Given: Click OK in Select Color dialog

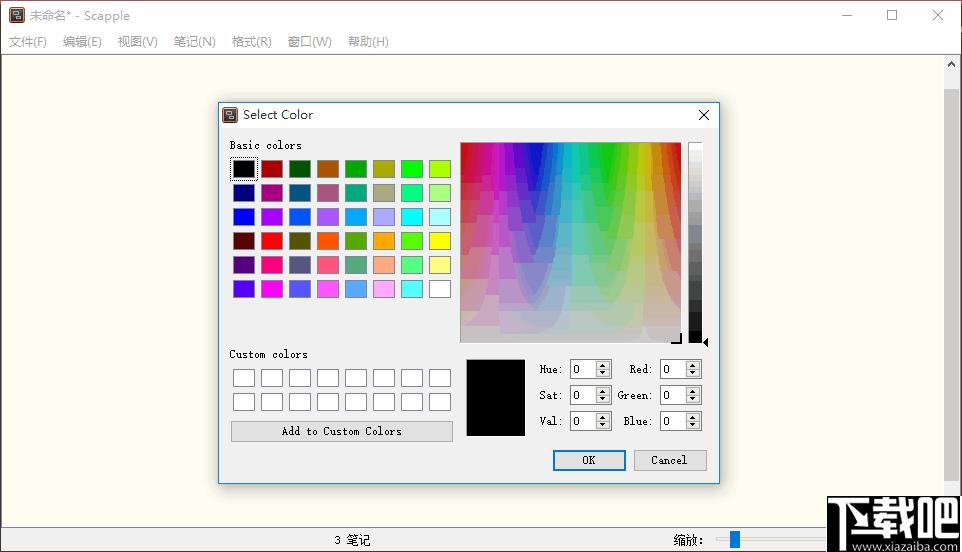Looking at the screenshot, I should point(589,460).
